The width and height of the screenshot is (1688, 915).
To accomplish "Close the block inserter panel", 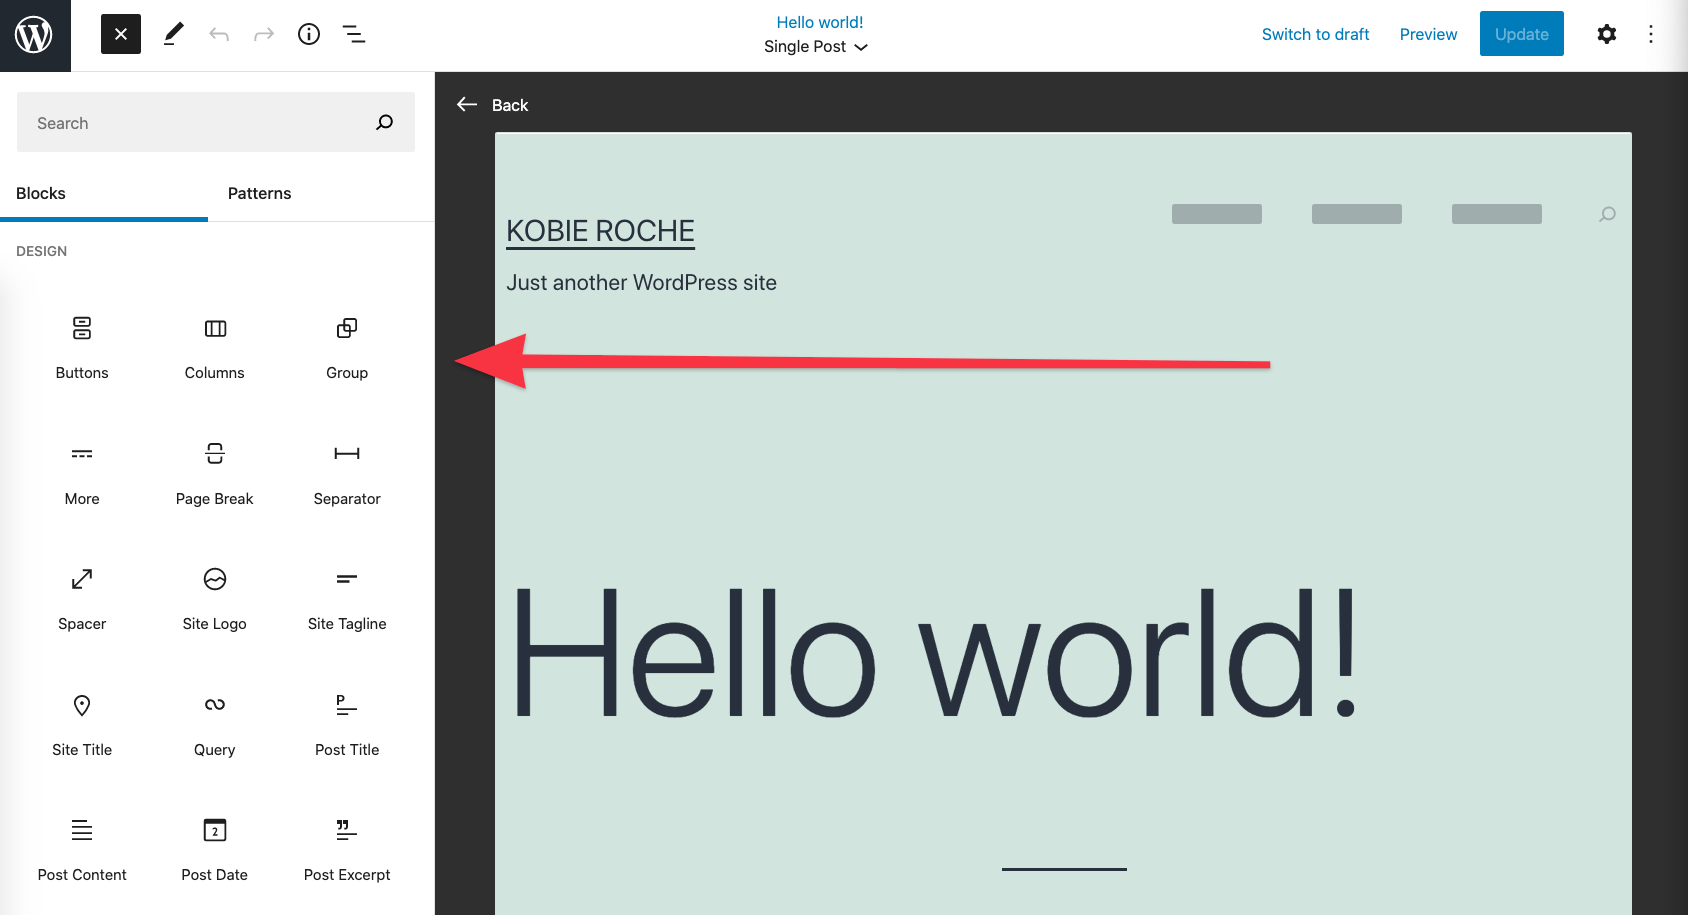I will pyautogui.click(x=121, y=34).
